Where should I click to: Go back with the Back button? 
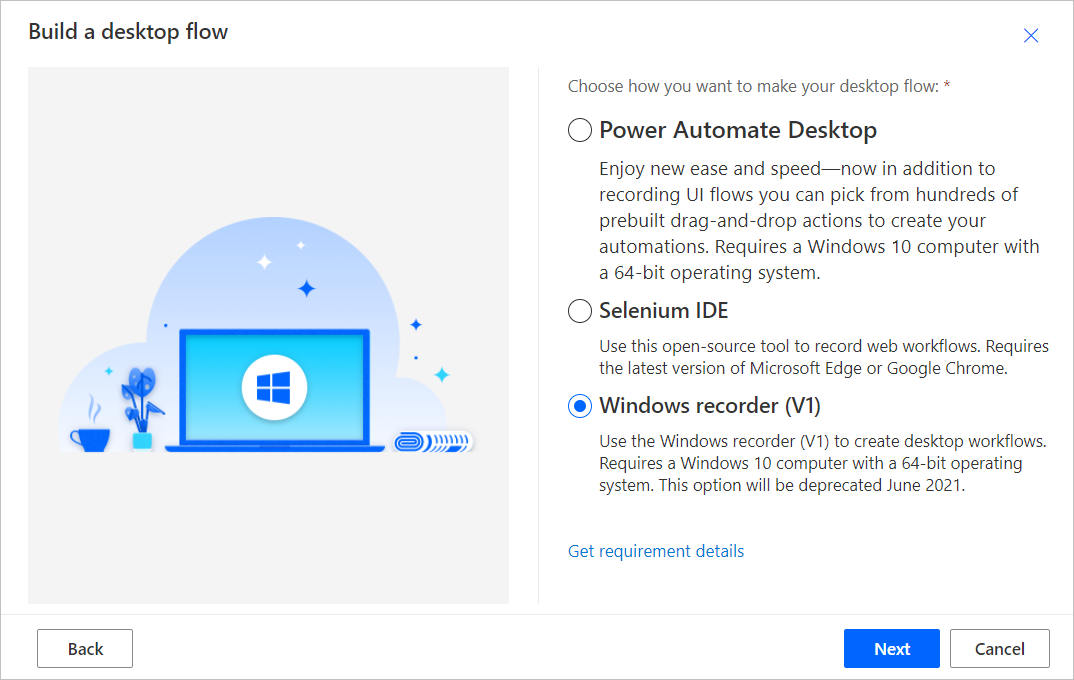tap(85, 648)
